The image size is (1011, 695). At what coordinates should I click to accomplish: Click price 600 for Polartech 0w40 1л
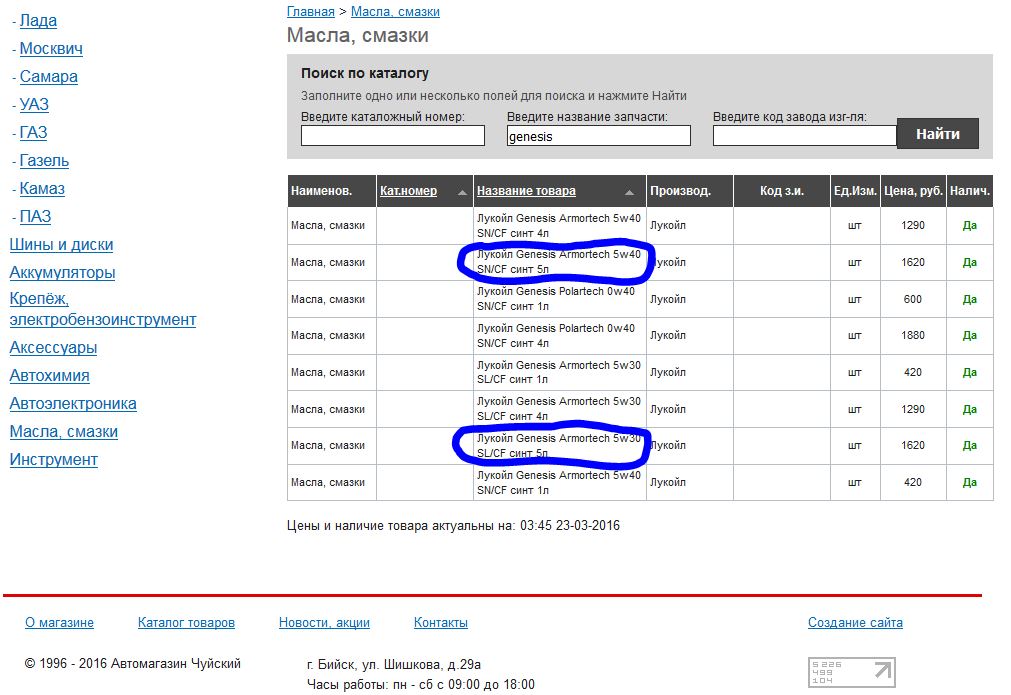tap(912, 299)
